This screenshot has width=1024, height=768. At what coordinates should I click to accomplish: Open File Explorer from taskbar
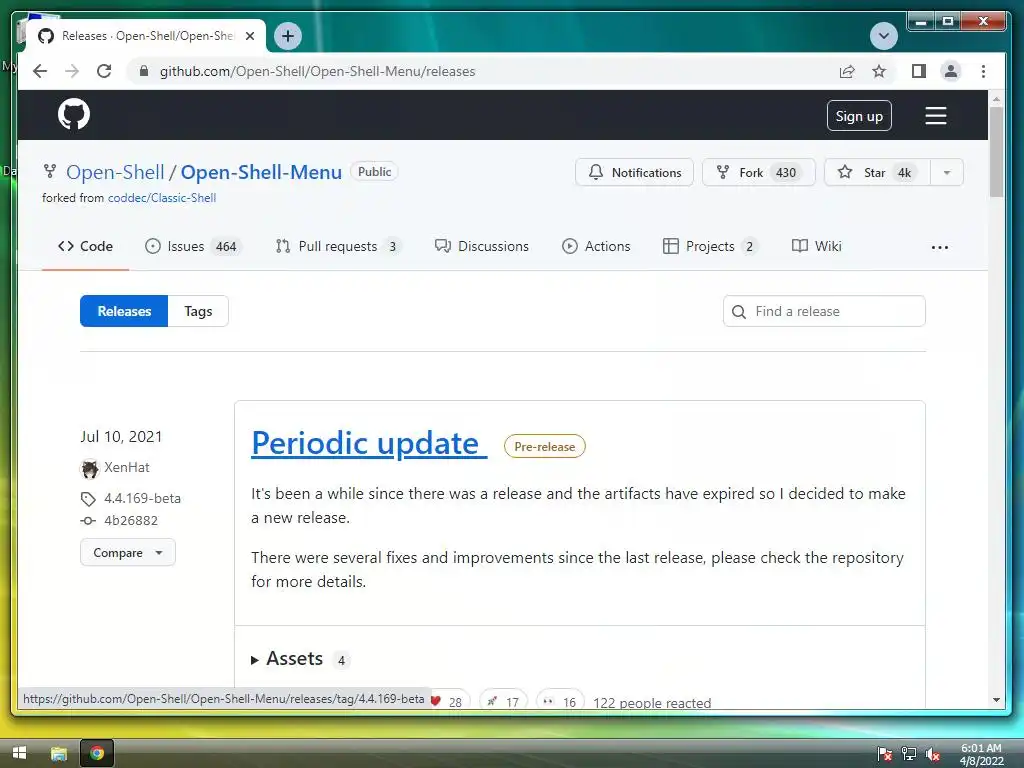coord(59,753)
